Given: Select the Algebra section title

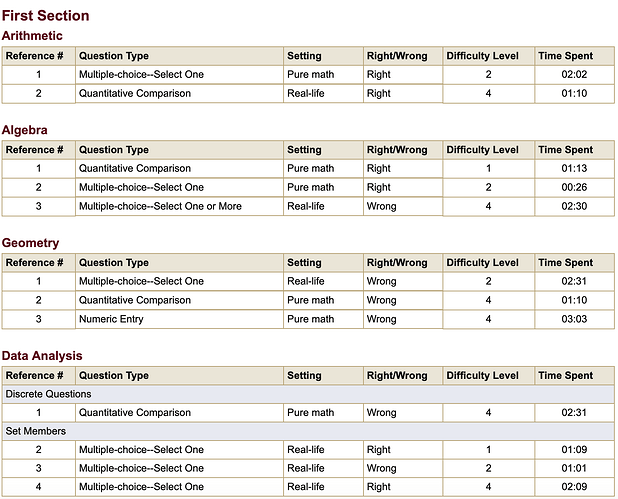Looking at the screenshot, I should coord(25,130).
